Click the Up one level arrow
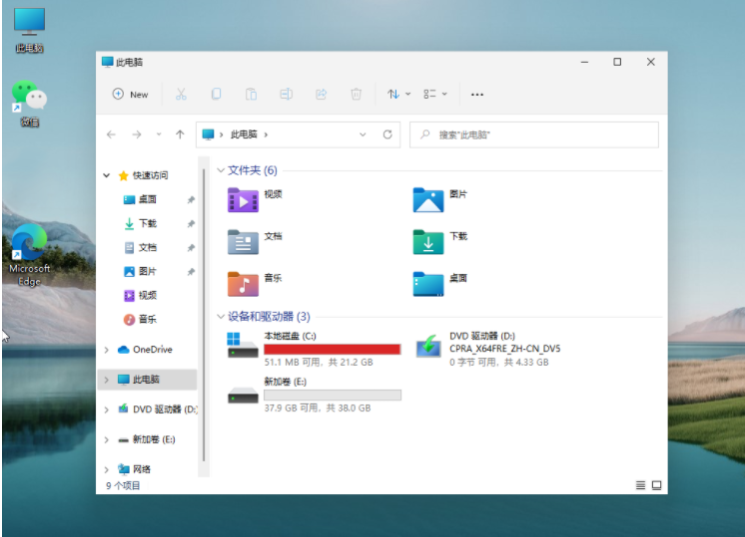The height and width of the screenshot is (537, 745). 180,134
